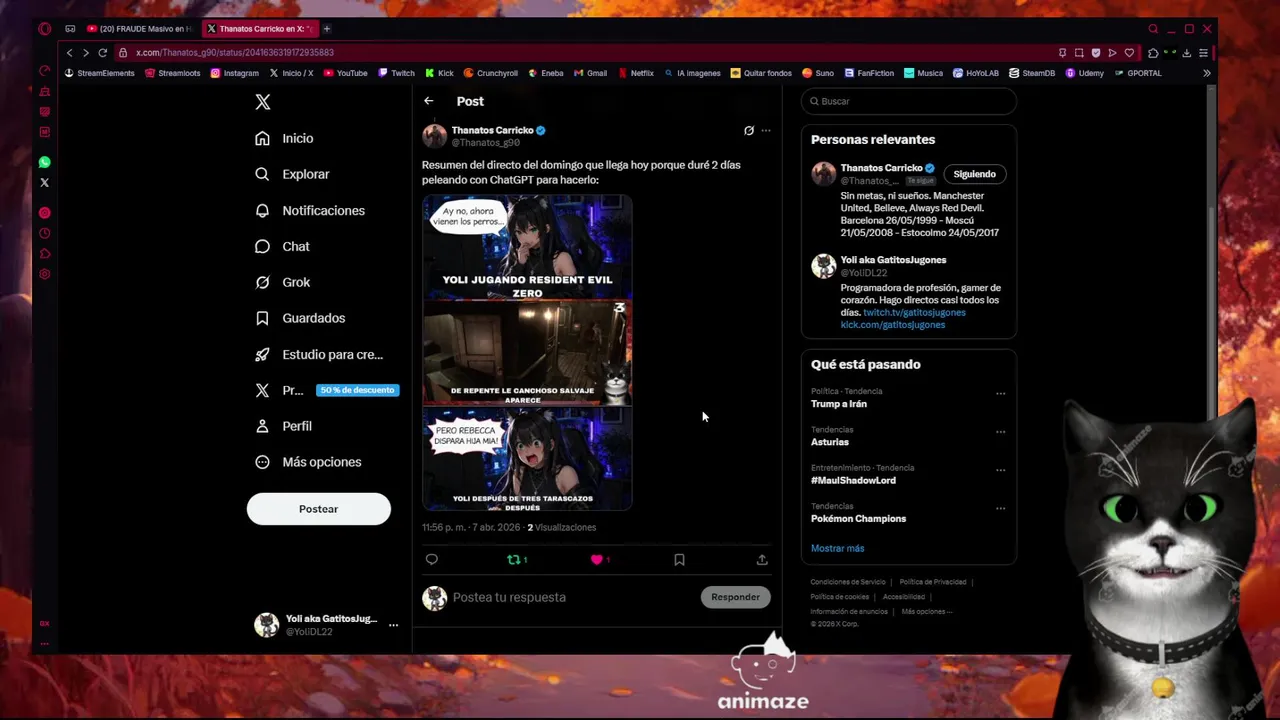The image size is (1280, 720).
Task: Click the address bar URL
Action: click(x=235, y=53)
